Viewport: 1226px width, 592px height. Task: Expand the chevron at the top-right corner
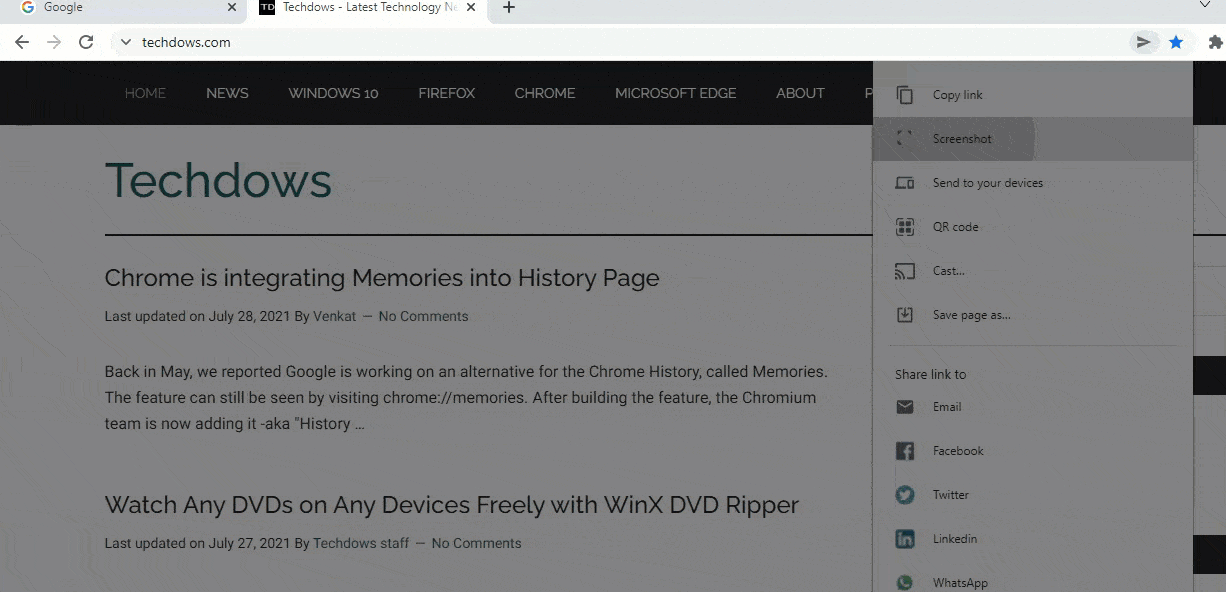coord(1207,5)
